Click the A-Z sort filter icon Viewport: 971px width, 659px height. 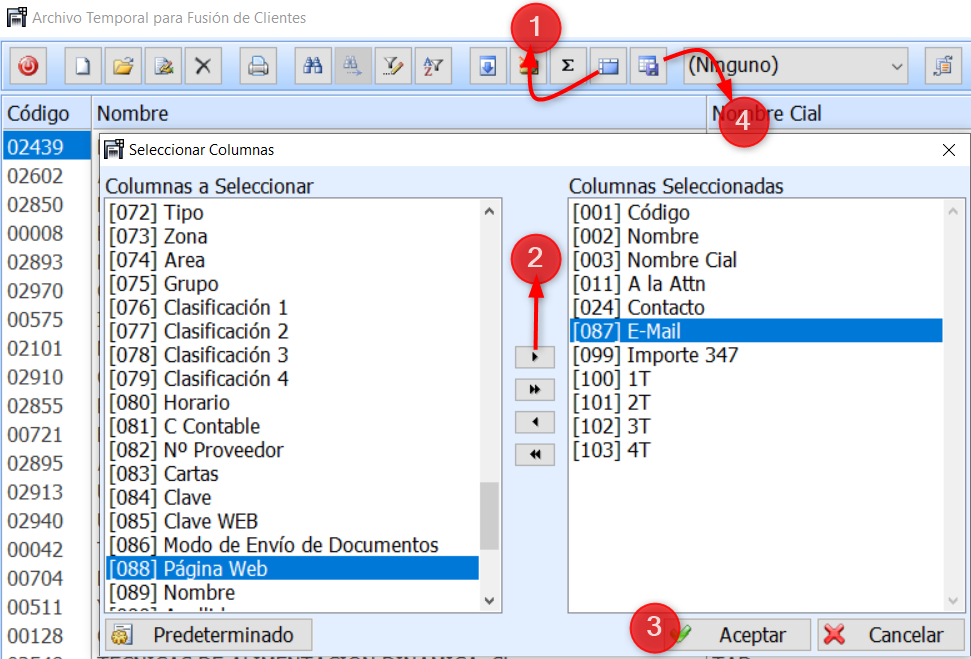tap(433, 67)
